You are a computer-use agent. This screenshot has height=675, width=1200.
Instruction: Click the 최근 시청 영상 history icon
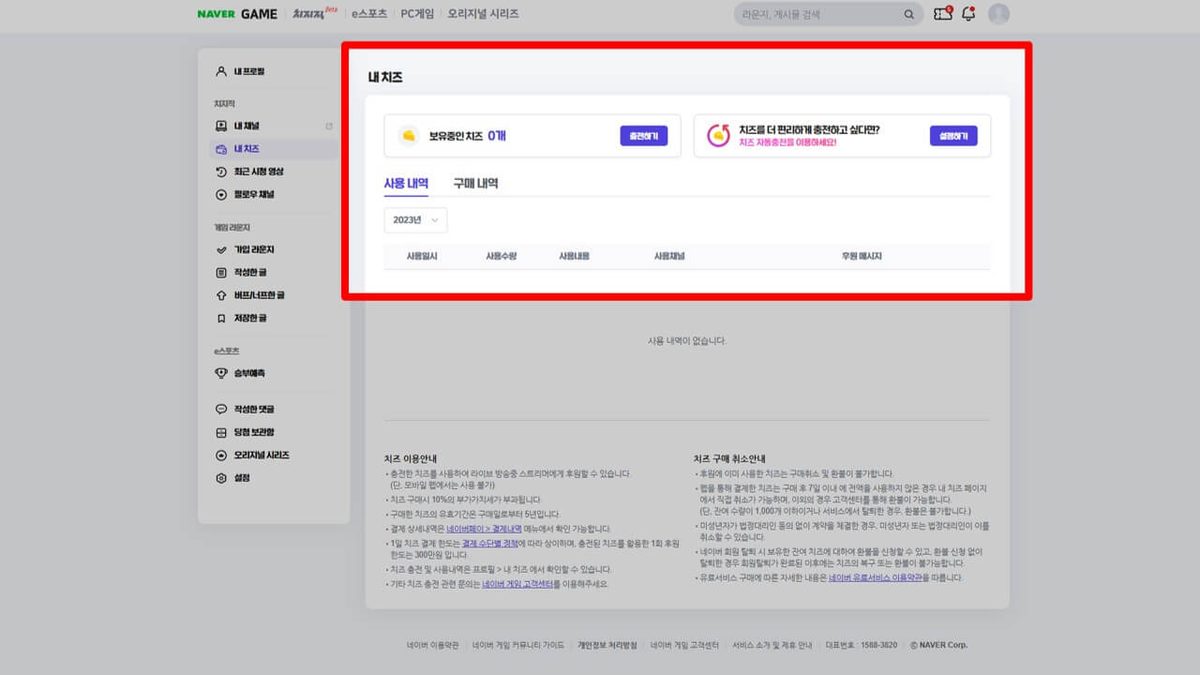[x=222, y=172]
